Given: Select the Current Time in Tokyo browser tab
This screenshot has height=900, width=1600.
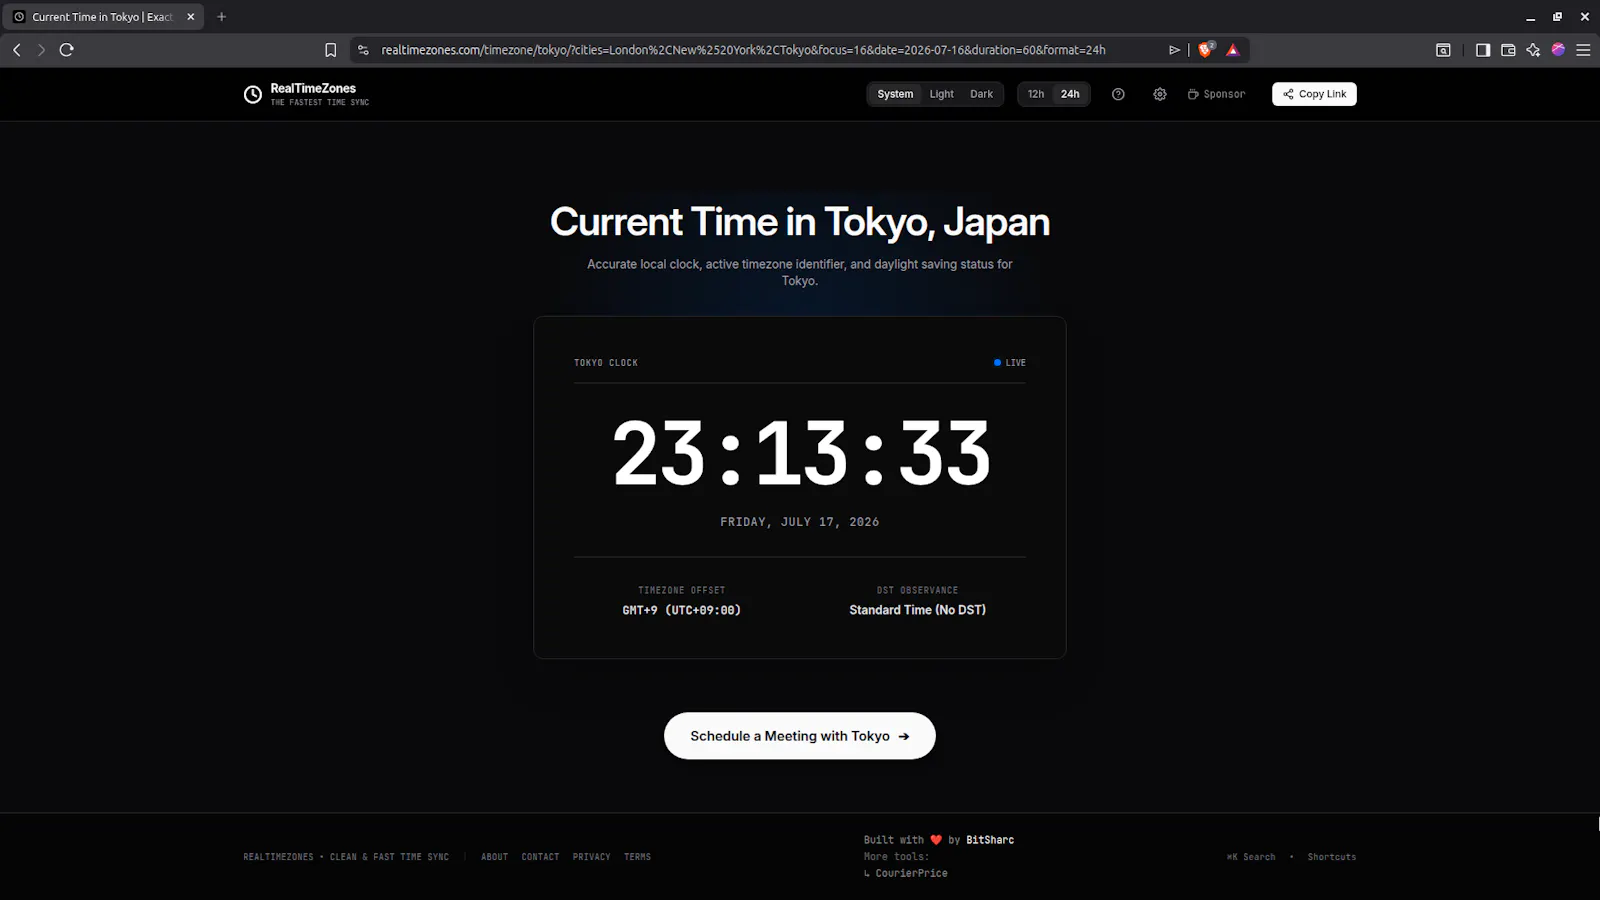Looking at the screenshot, I should point(103,17).
